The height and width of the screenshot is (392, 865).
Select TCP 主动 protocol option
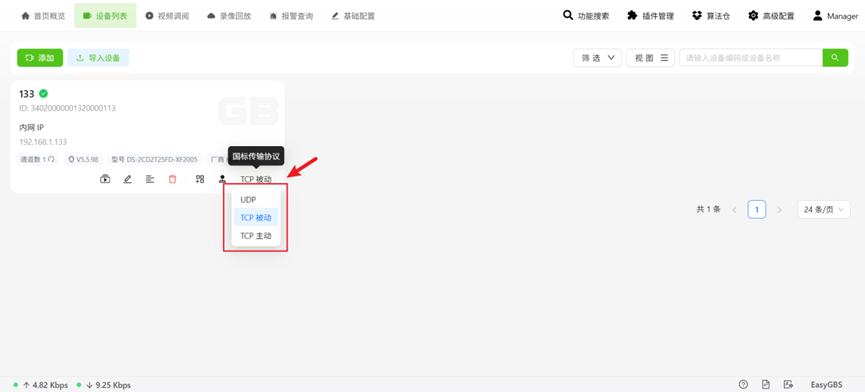pyautogui.click(x=256, y=235)
